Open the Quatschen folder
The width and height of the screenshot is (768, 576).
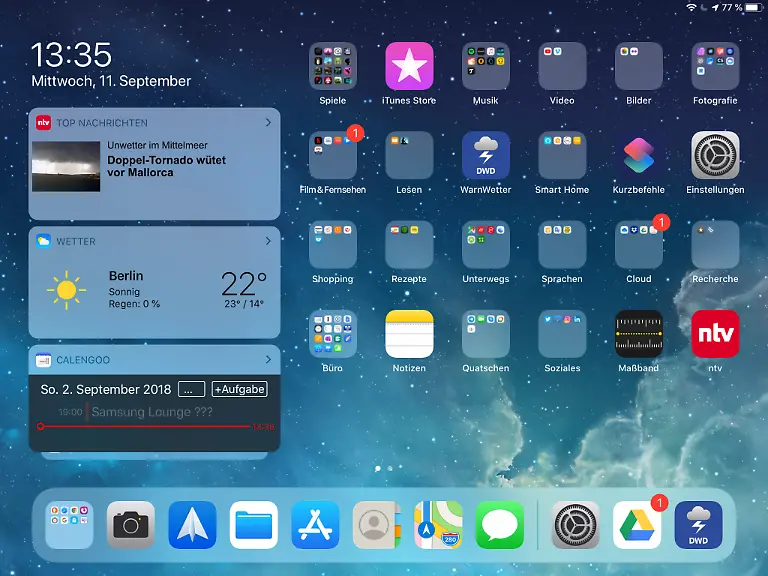point(485,334)
